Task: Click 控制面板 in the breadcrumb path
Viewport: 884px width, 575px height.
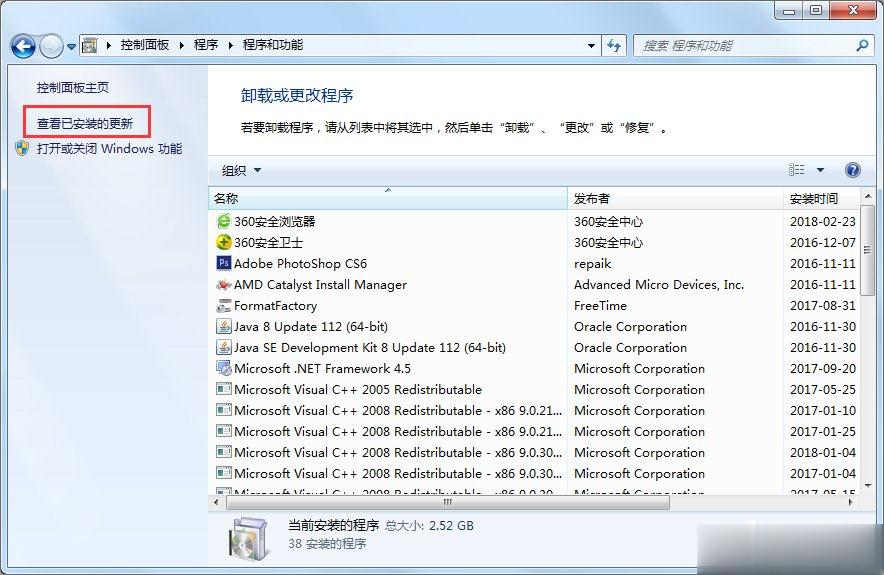Action: click(144, 45)
